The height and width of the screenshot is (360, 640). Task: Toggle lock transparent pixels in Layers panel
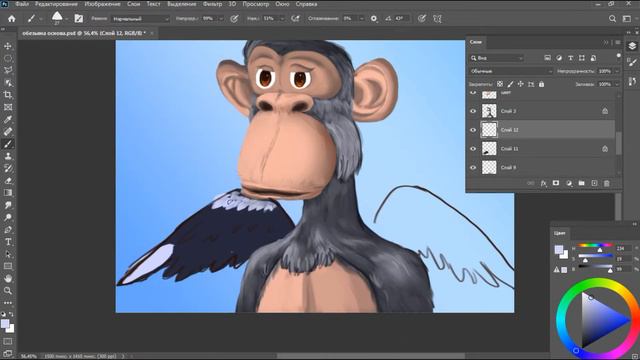500,84
